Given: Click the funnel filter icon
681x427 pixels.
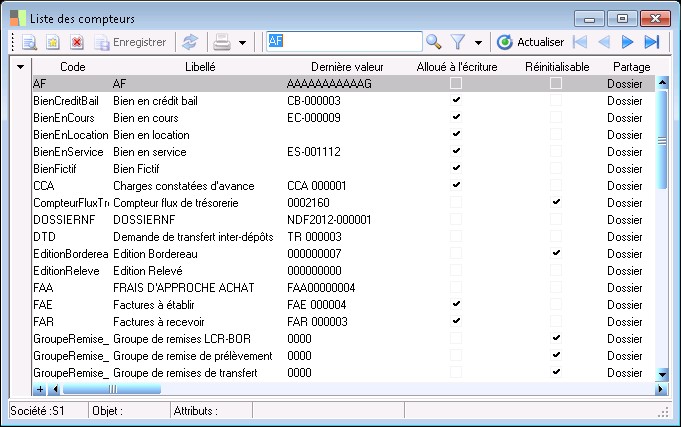Looking at the screenshot, I should pyautogui.click(x=458, y=42).
